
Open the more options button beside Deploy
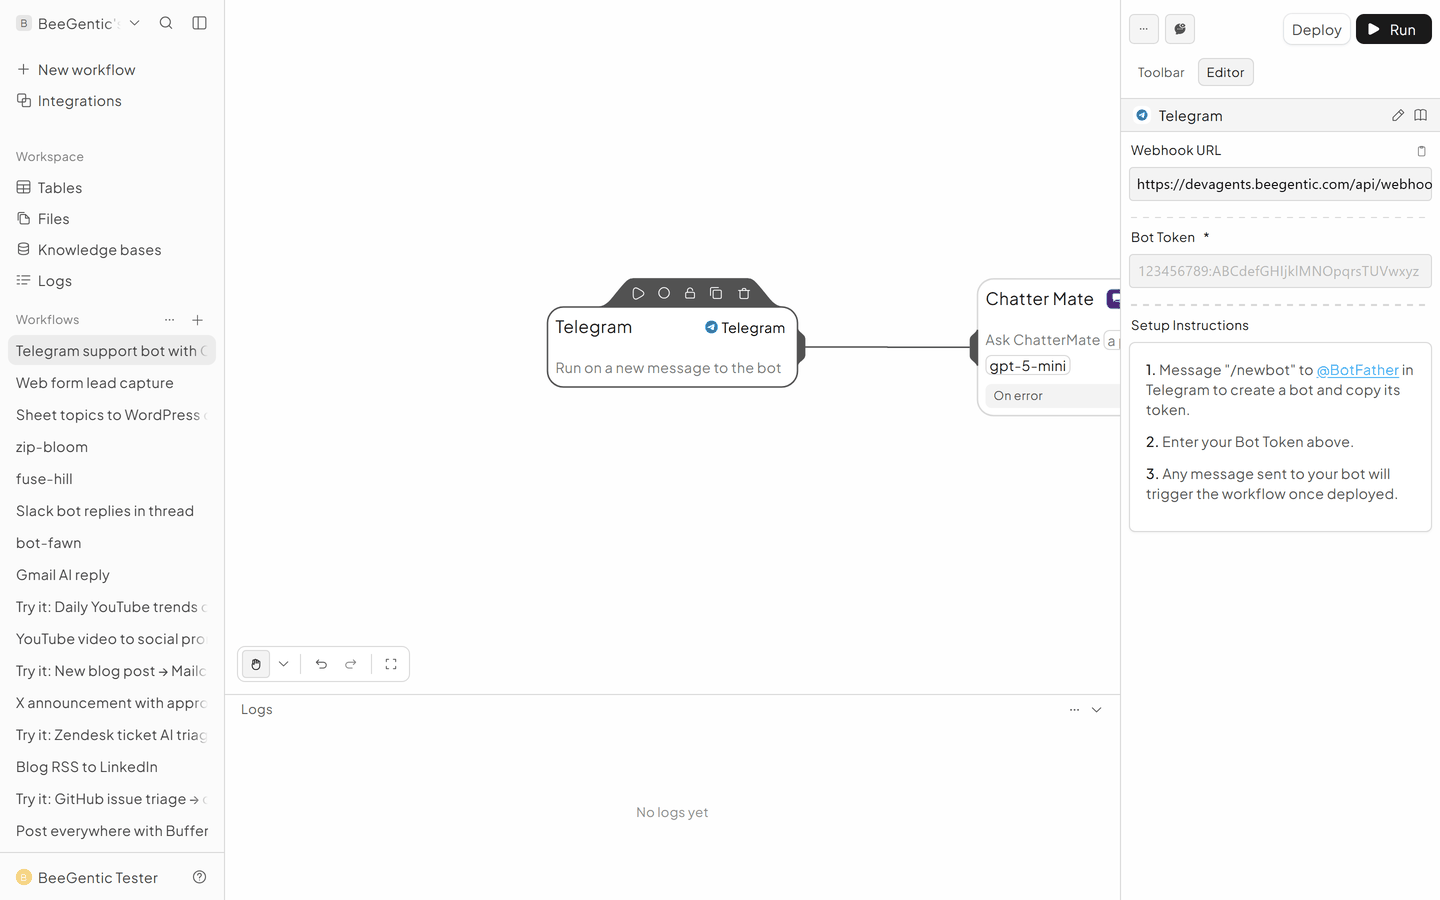(1144, 29)
